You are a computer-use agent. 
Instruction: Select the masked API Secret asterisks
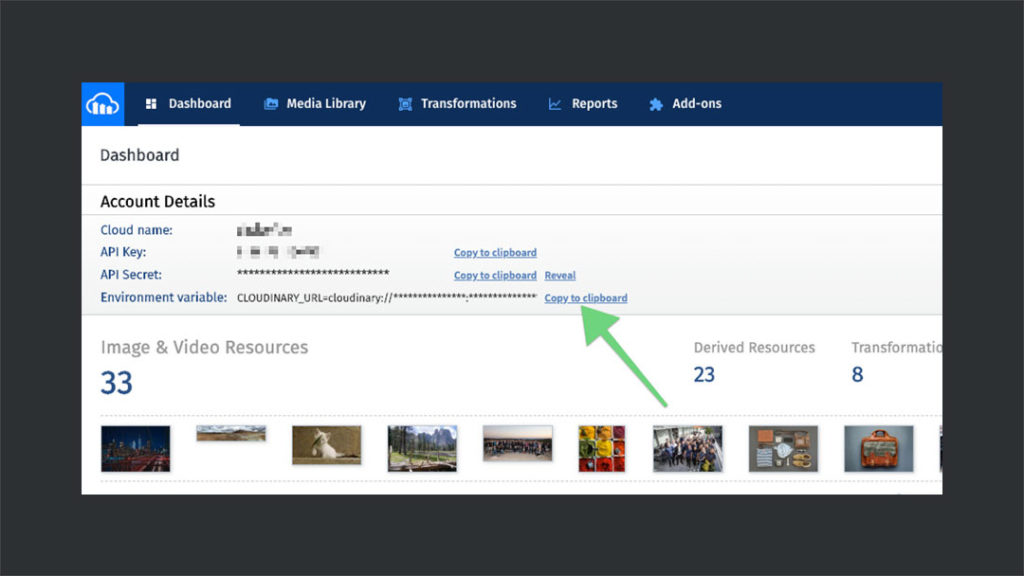313,273
